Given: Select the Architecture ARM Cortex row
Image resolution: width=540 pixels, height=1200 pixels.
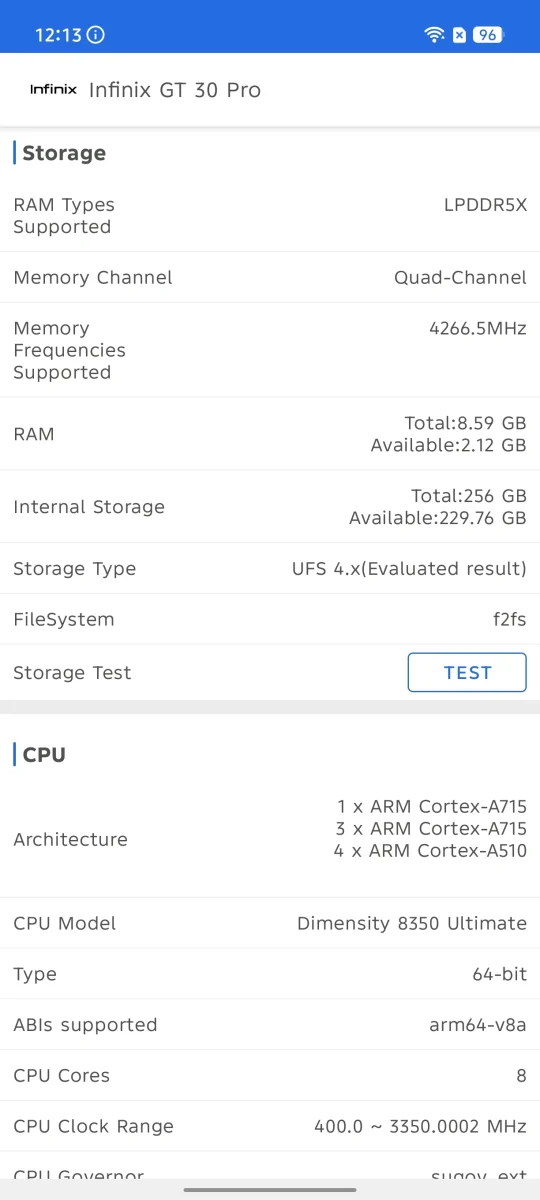Looking at the screenshot, I should point(270,839).
